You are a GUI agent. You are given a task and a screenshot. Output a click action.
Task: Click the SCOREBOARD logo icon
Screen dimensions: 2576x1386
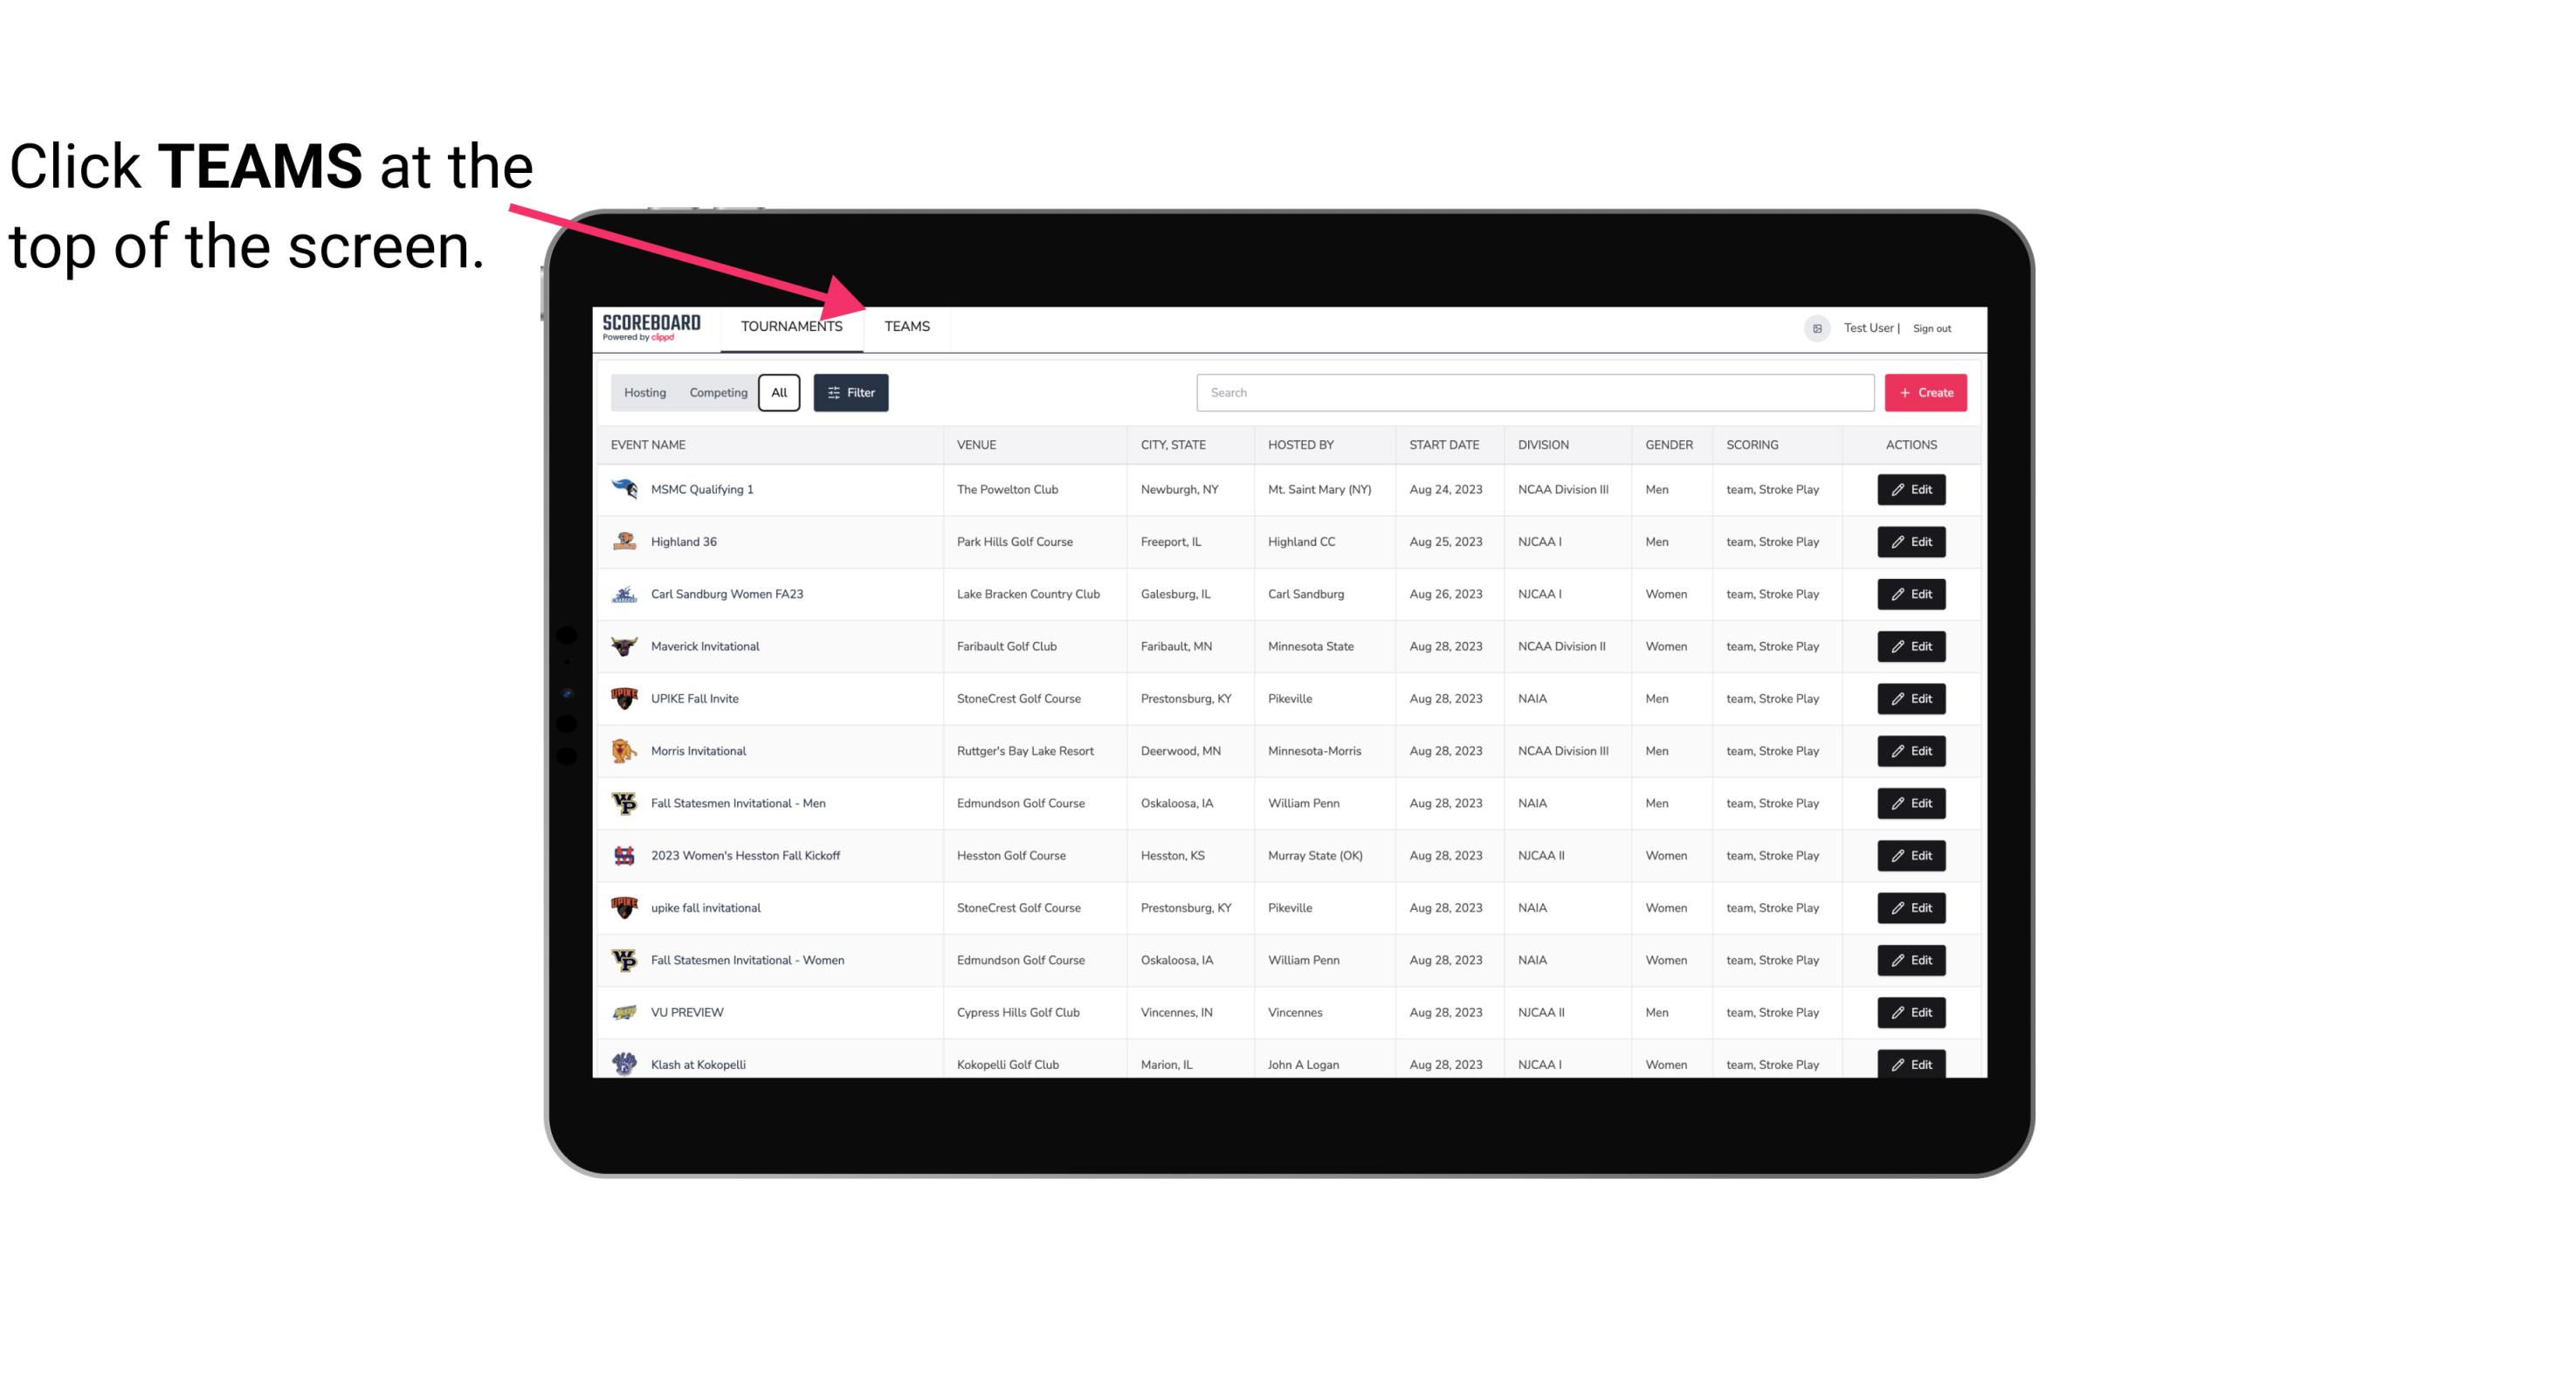click(x=653, y=328)
